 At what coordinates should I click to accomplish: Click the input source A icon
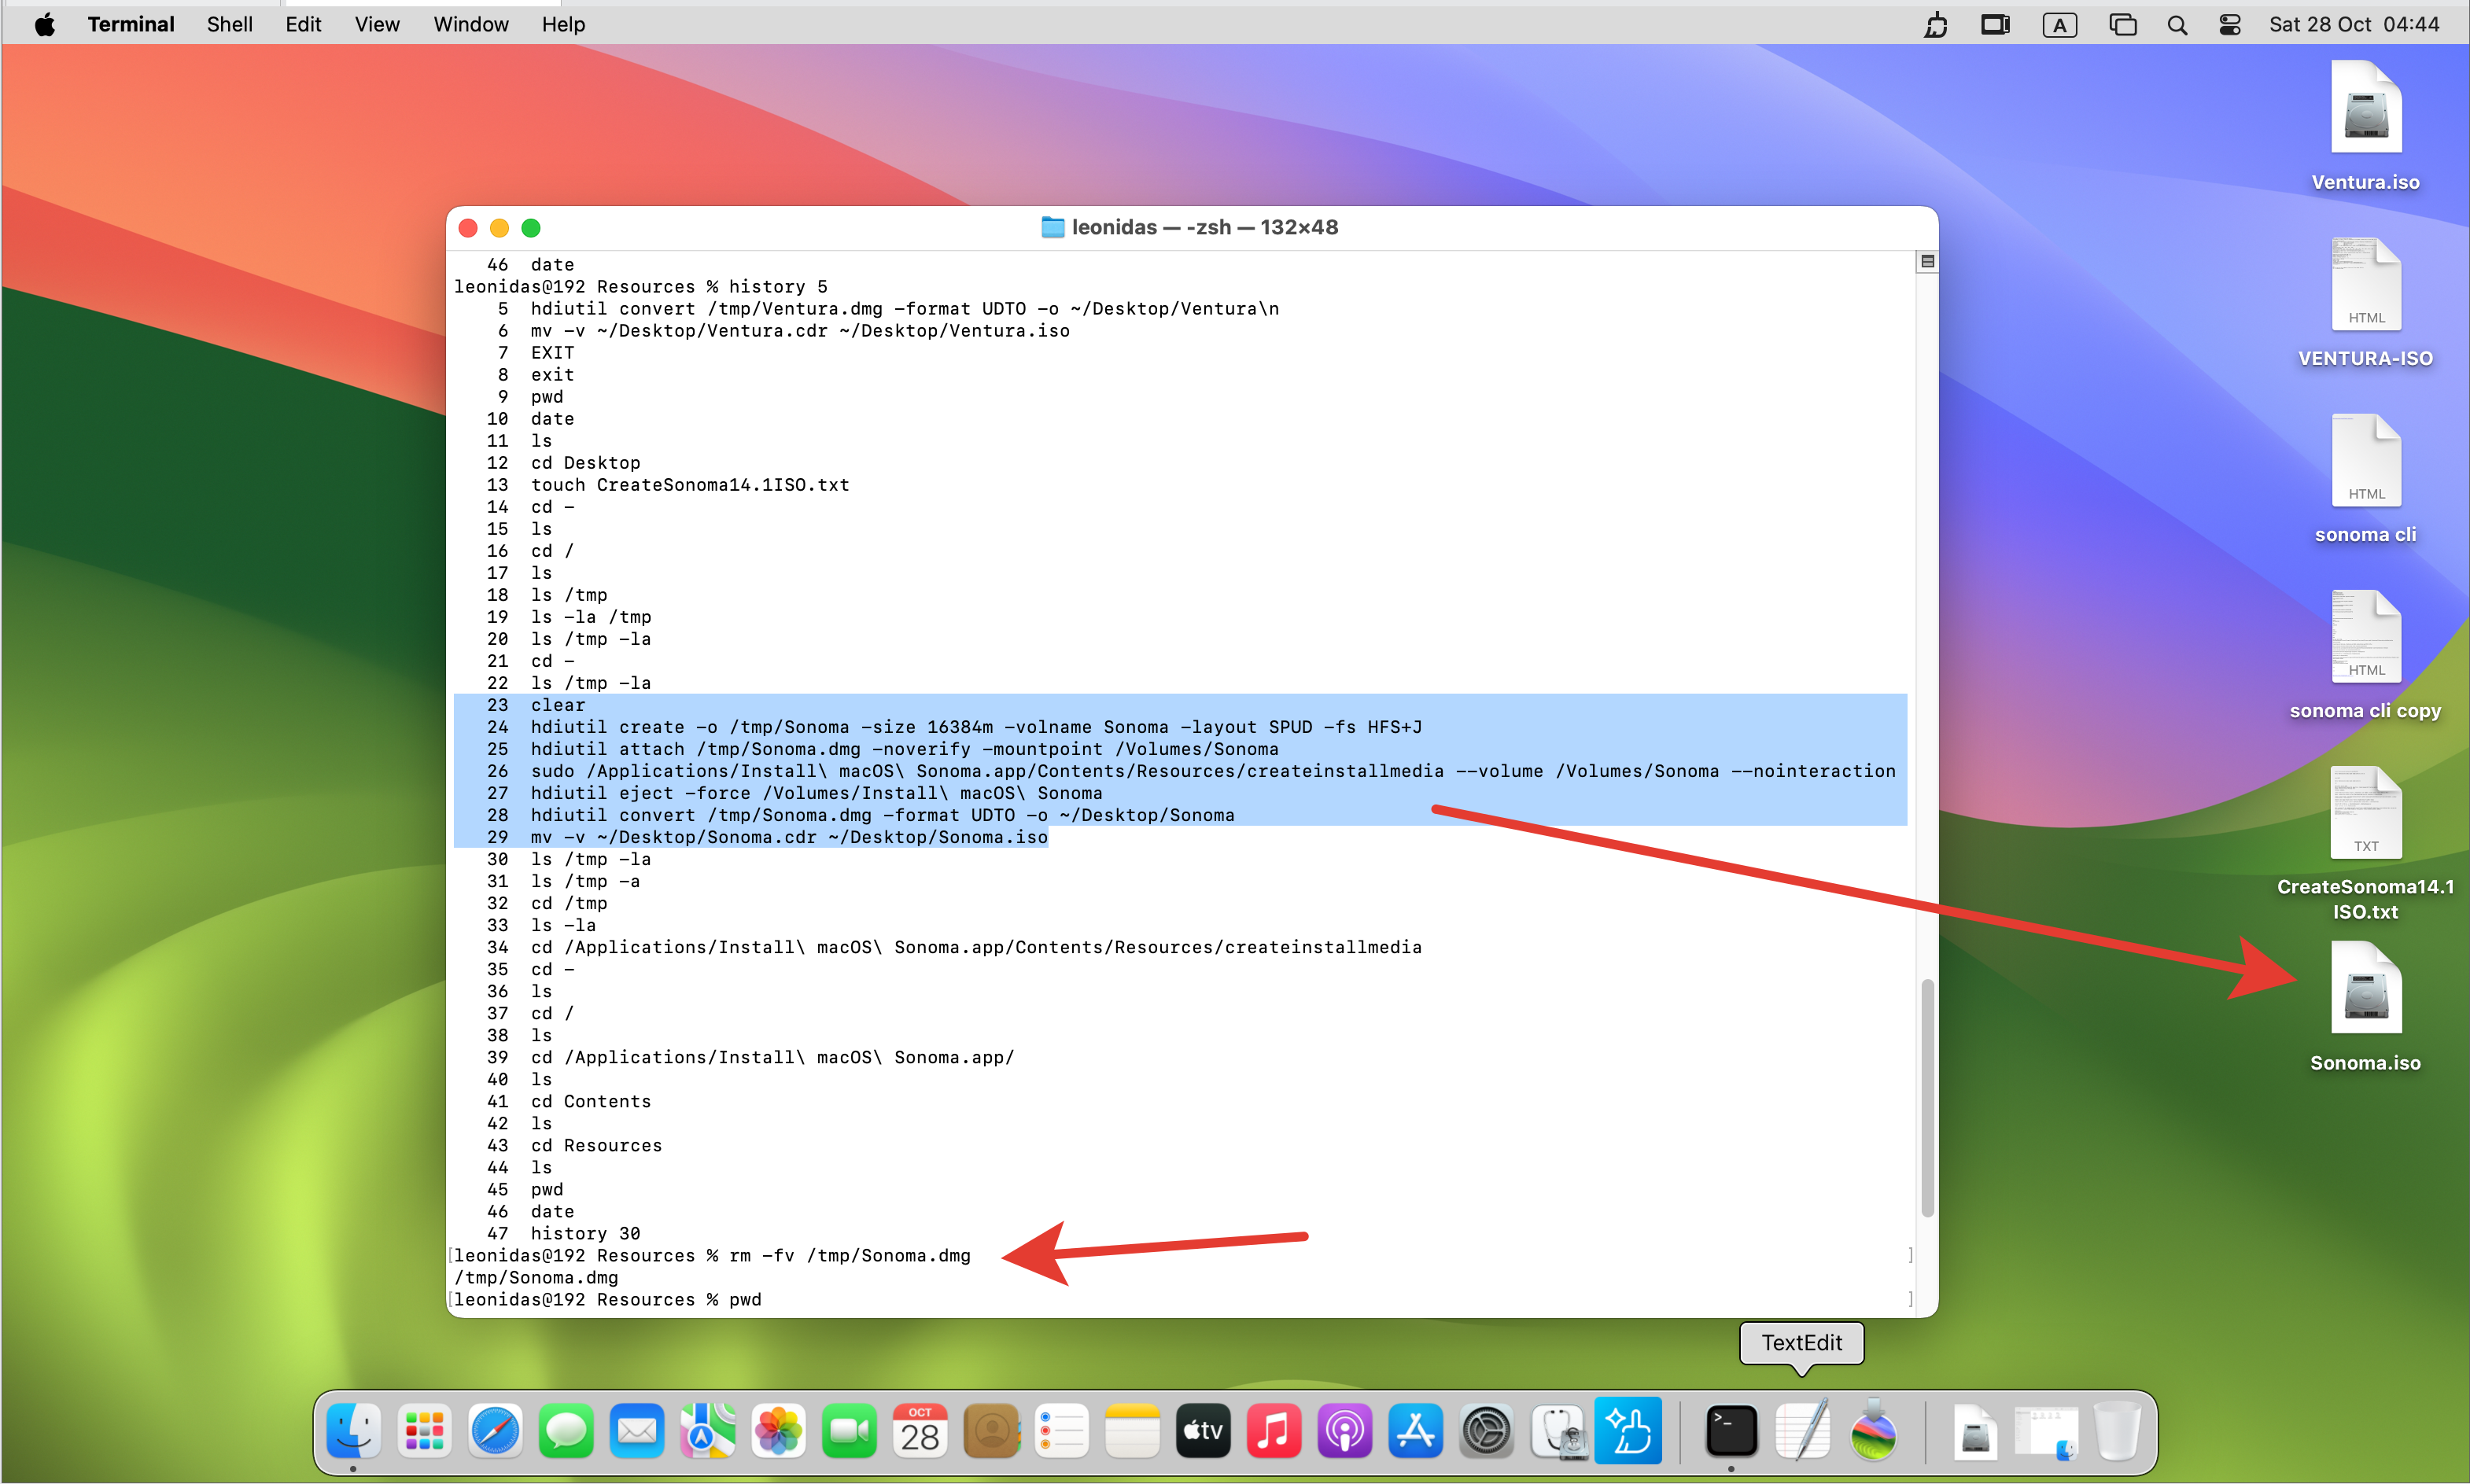2059,25
